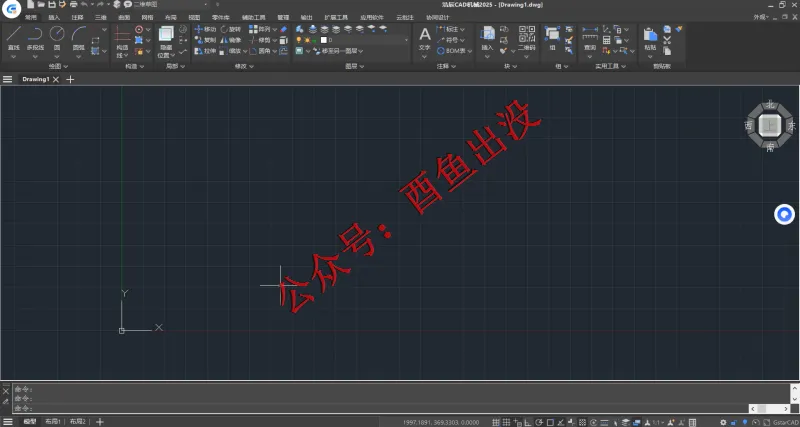Image resolution: width=800 pixels, height=427 pixels.
Task: Click the GstarCAD application logo button
Action: click(x=11, y=8)
